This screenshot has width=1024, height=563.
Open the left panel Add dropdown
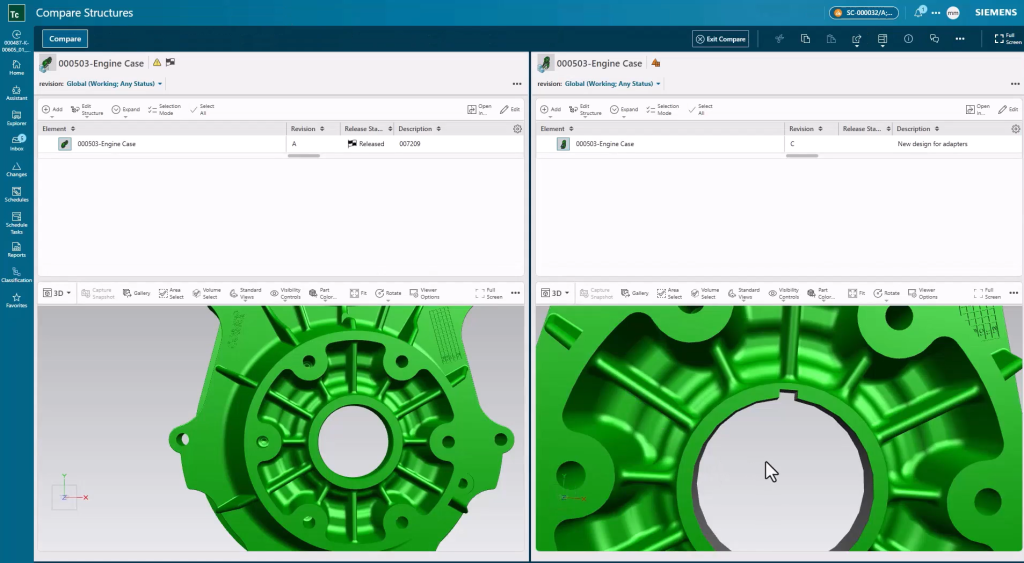tap(52, 110)
